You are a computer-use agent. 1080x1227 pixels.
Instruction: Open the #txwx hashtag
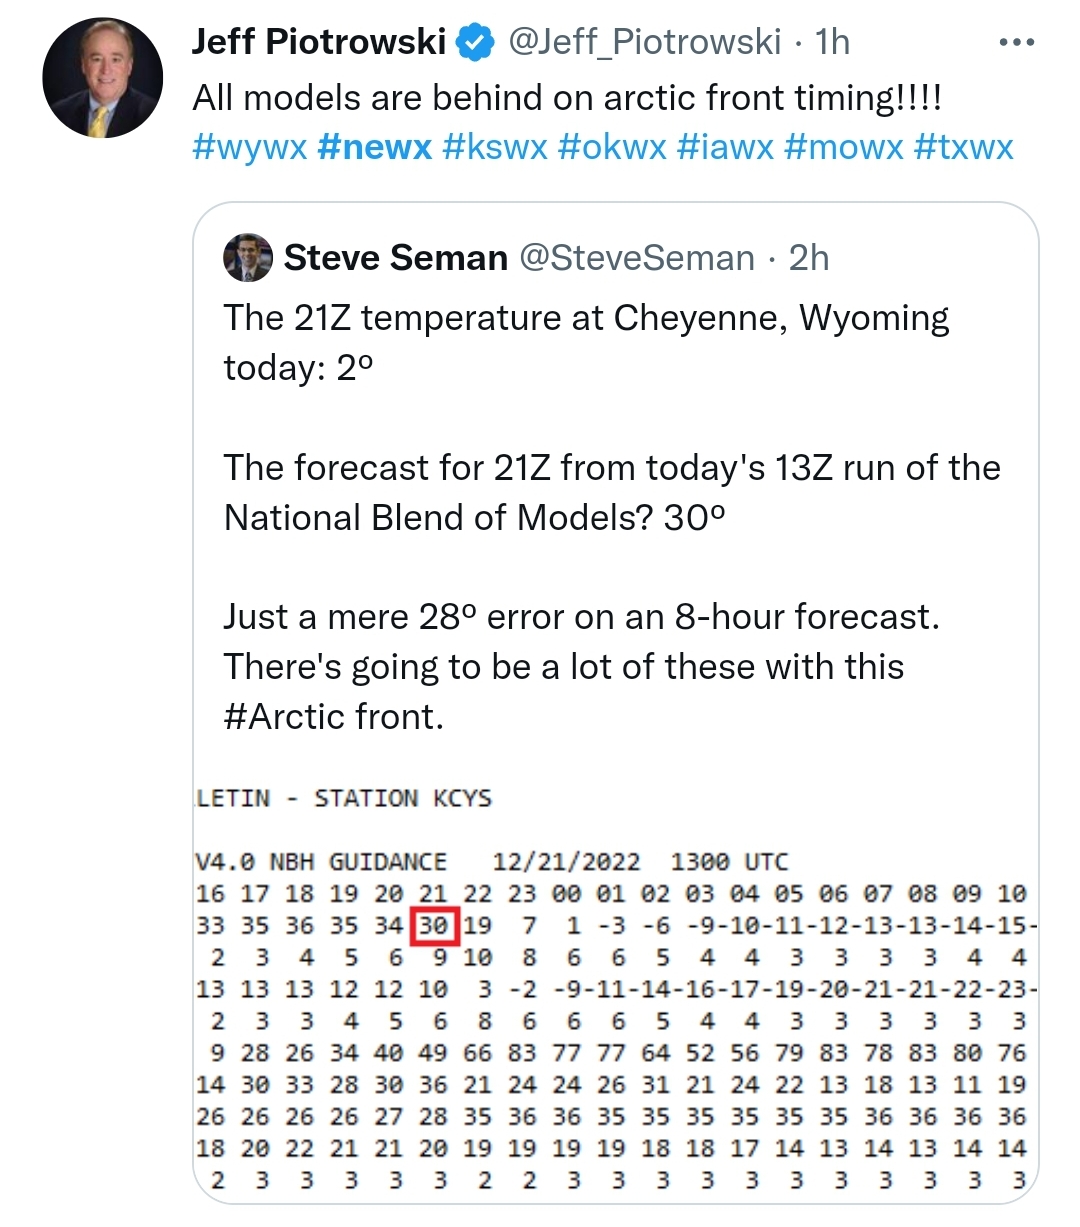(x=964, y=147)
